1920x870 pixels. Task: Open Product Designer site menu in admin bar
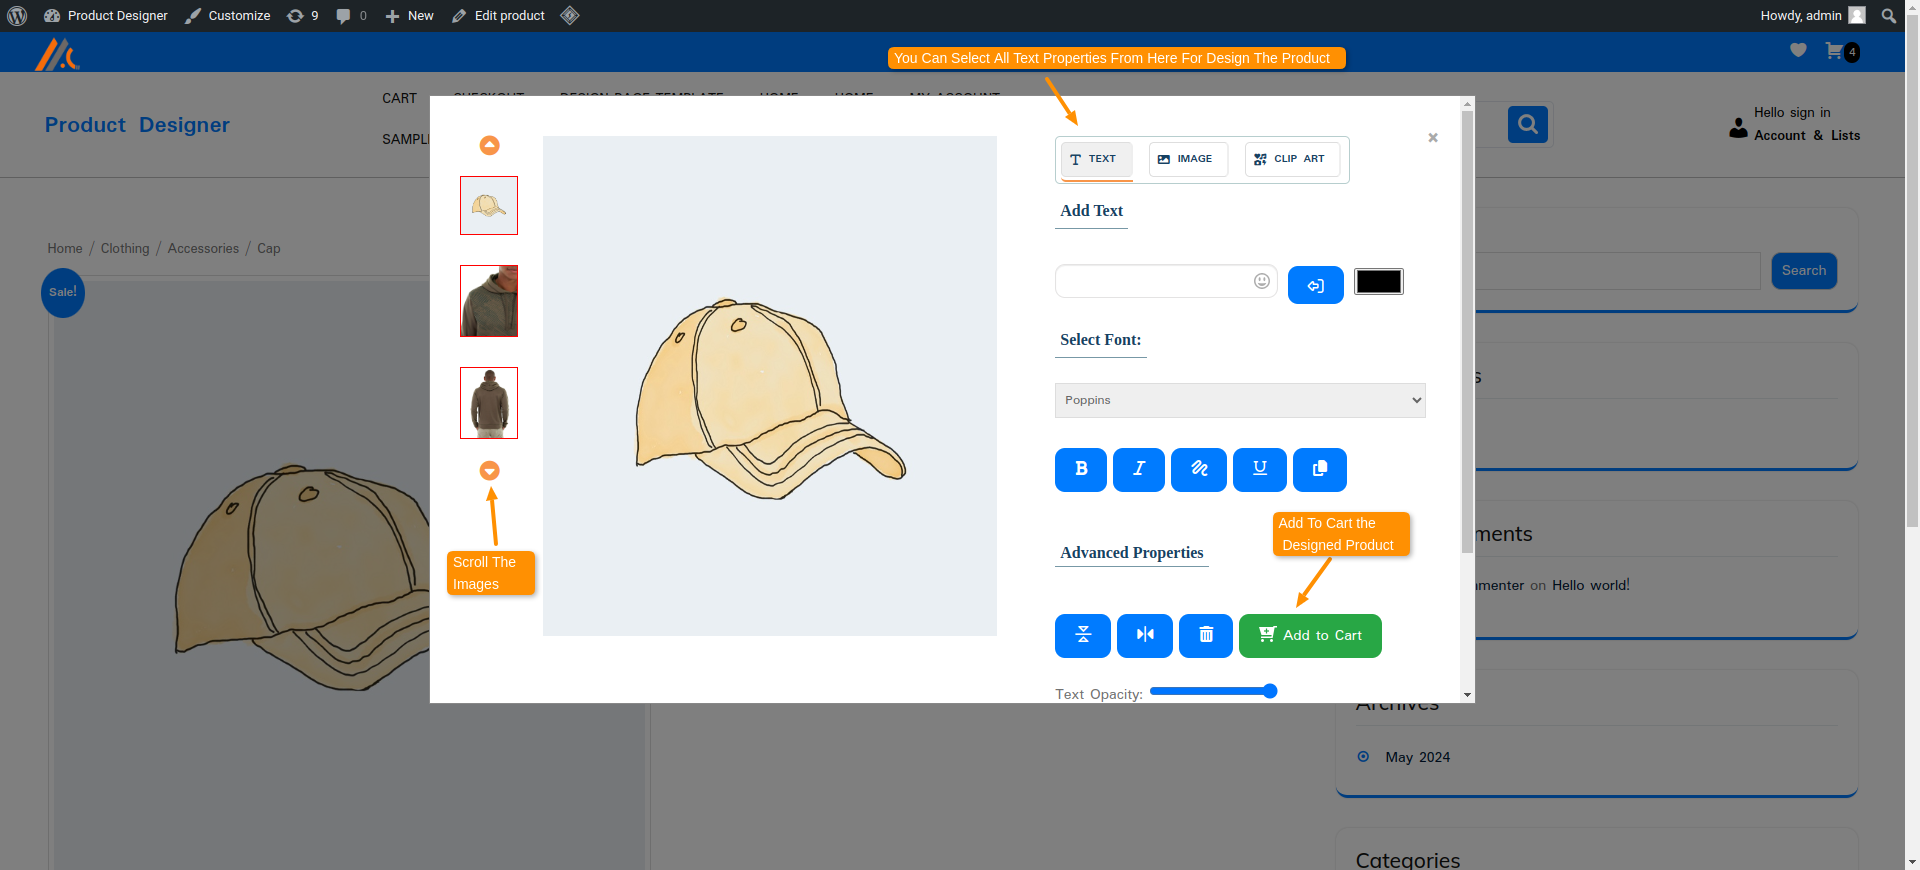(x=106, y=16)
